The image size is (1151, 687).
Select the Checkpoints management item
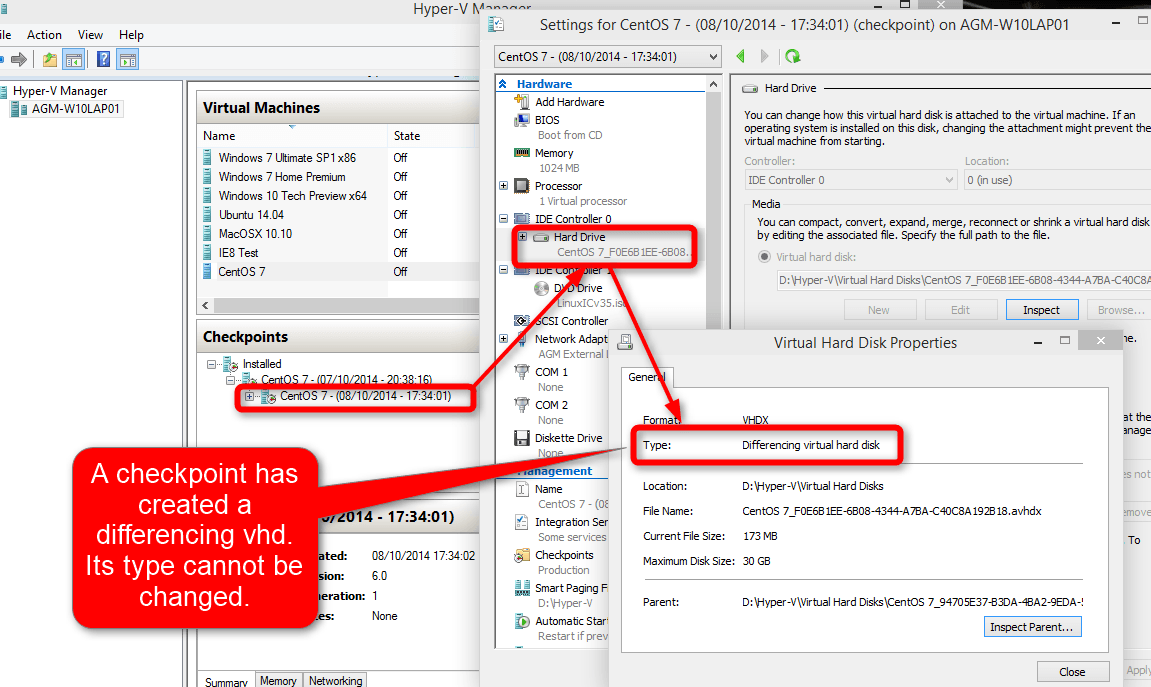564,556
